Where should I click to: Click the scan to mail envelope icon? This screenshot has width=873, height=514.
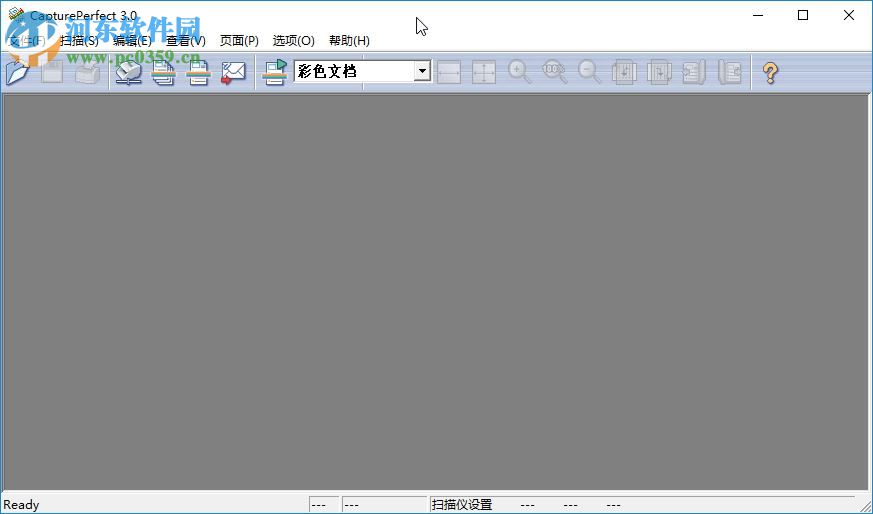click(233, 72)
